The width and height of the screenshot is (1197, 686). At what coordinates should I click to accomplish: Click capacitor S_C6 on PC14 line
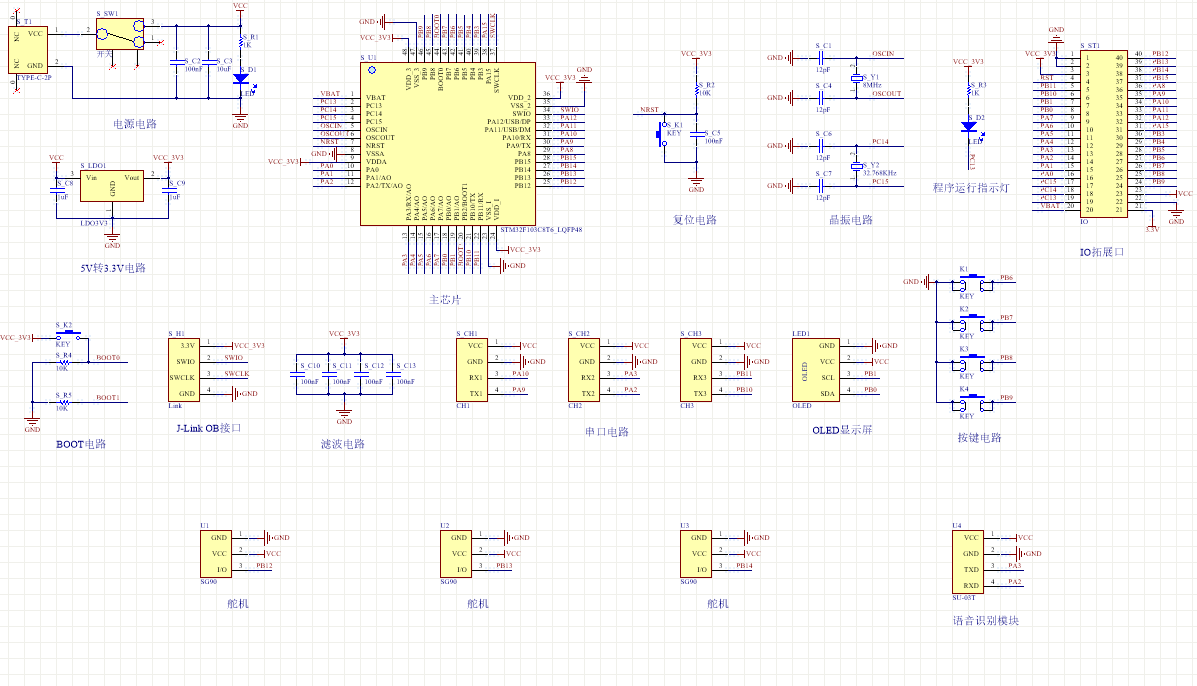click(821, 145)
